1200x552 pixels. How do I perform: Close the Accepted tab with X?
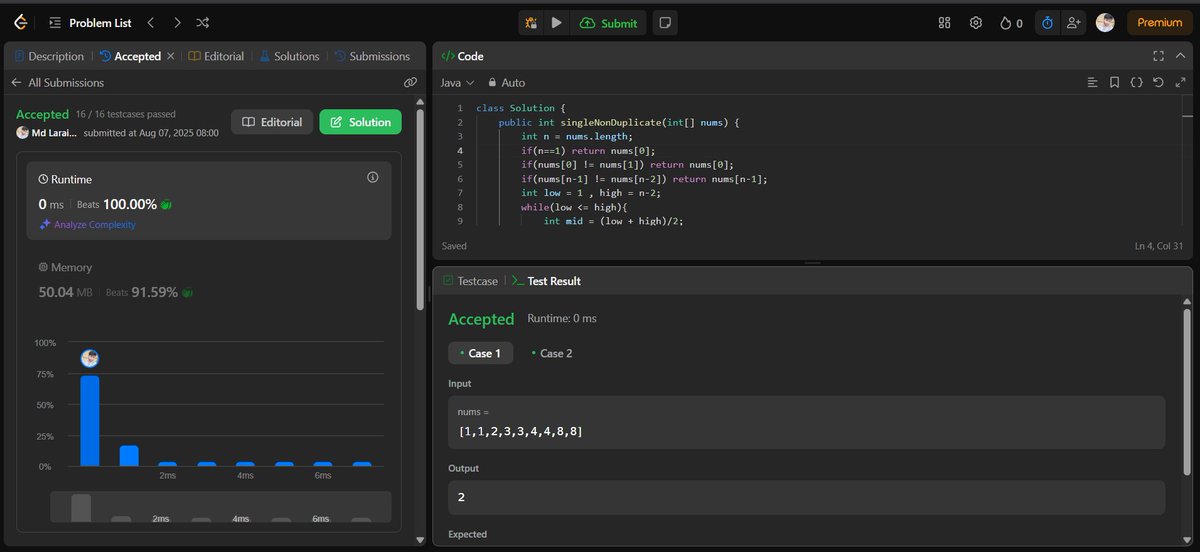click(171, 56)
